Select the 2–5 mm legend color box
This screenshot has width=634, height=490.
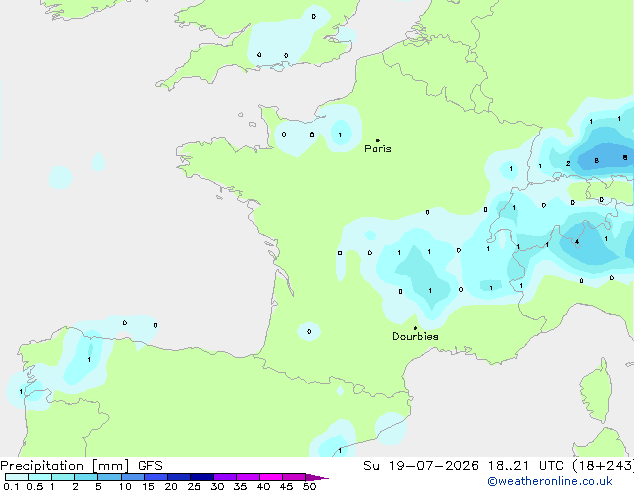(86, 477)
